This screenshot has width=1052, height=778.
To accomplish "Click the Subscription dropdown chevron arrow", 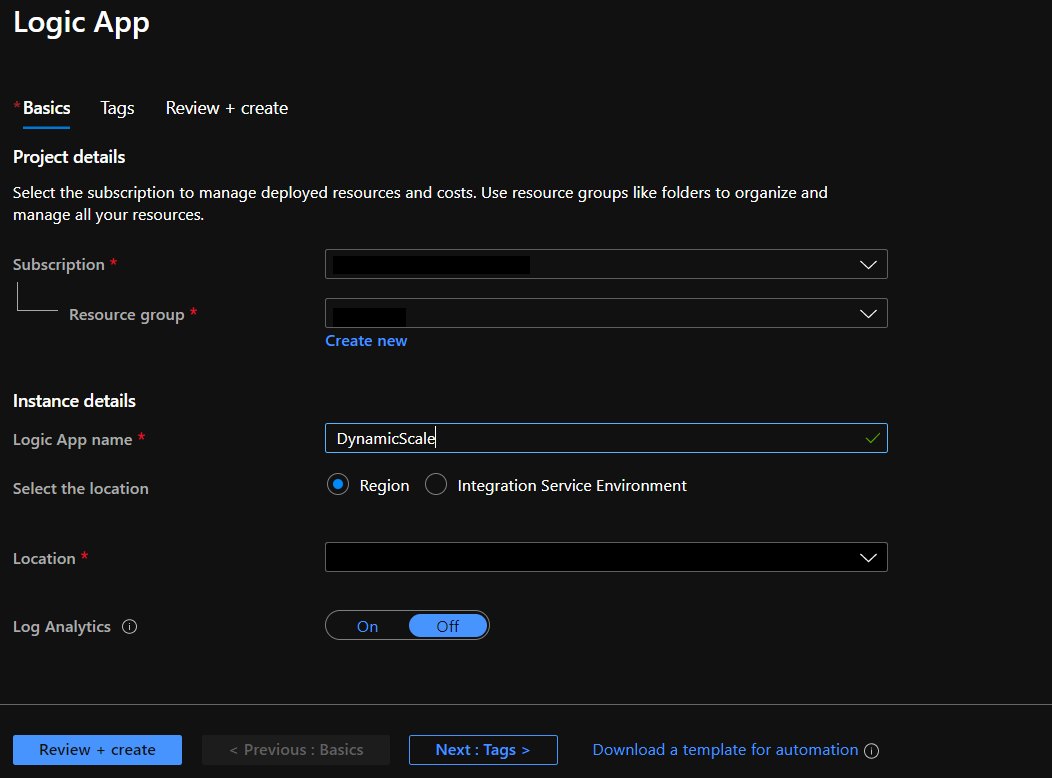I will [868, 265].
